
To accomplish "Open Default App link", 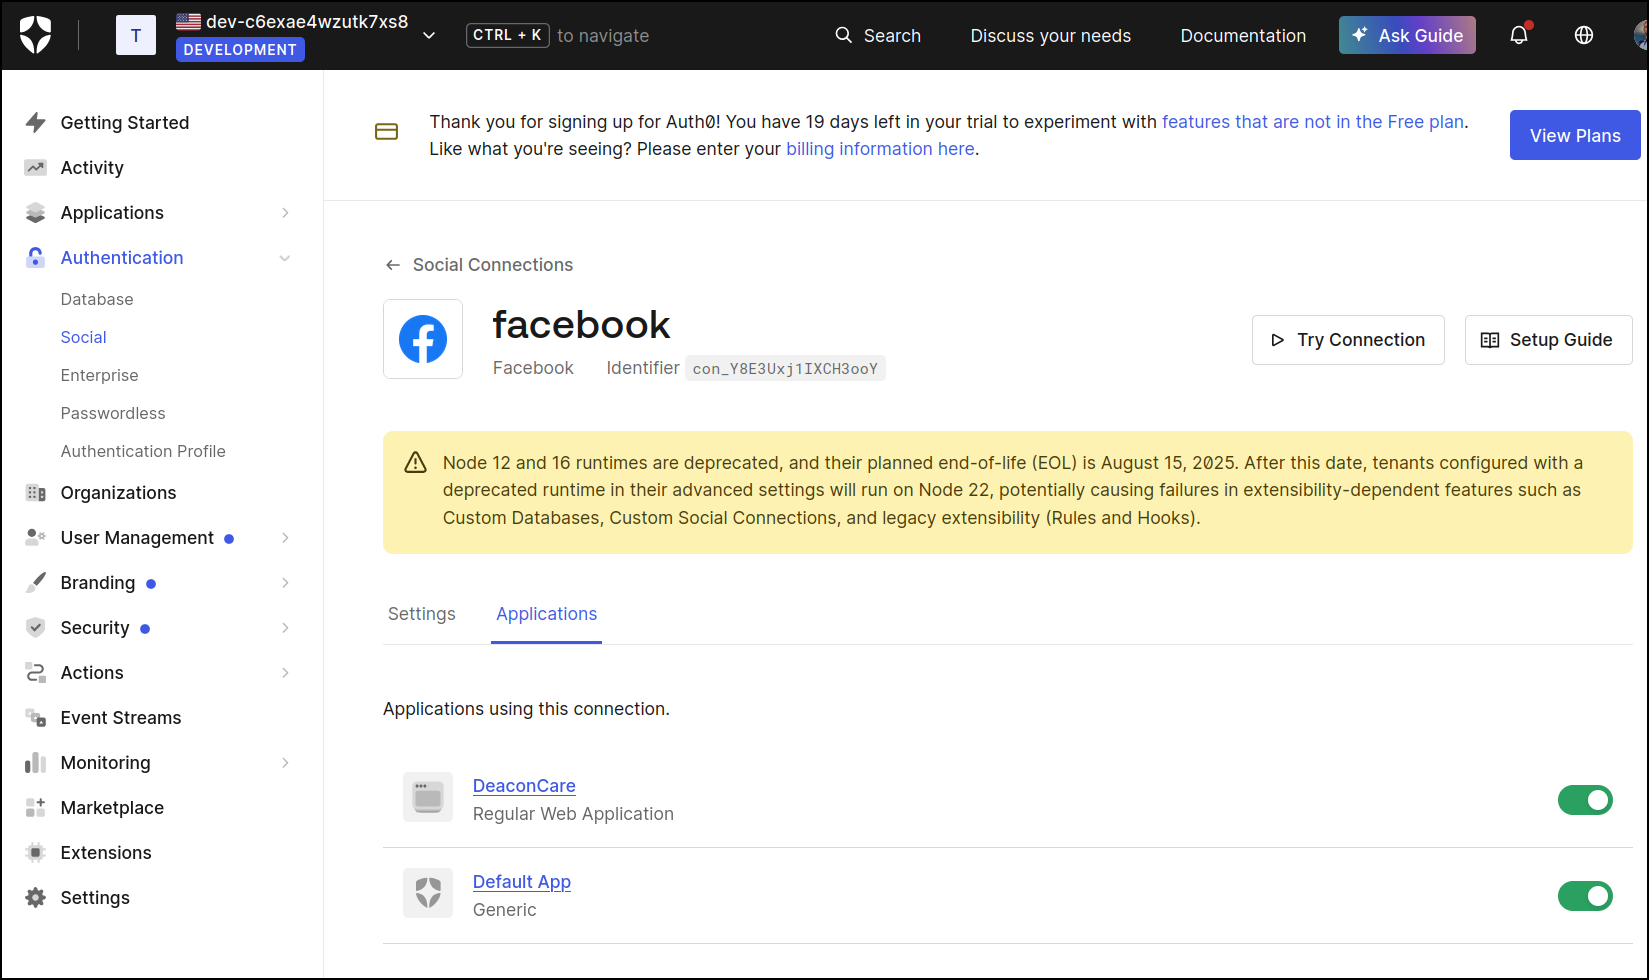I will (x=522, y=882).
